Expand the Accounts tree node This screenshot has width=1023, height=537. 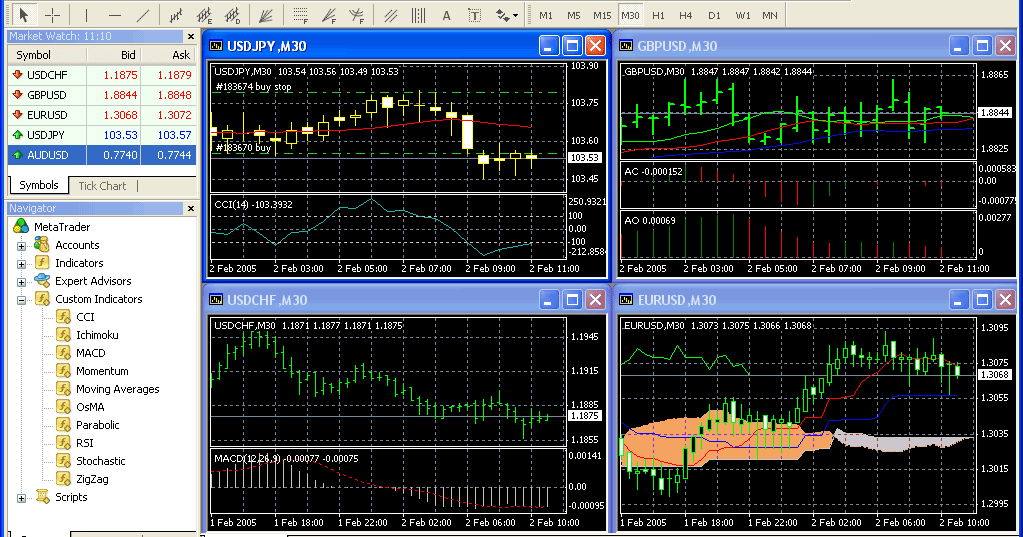(22, 246)
